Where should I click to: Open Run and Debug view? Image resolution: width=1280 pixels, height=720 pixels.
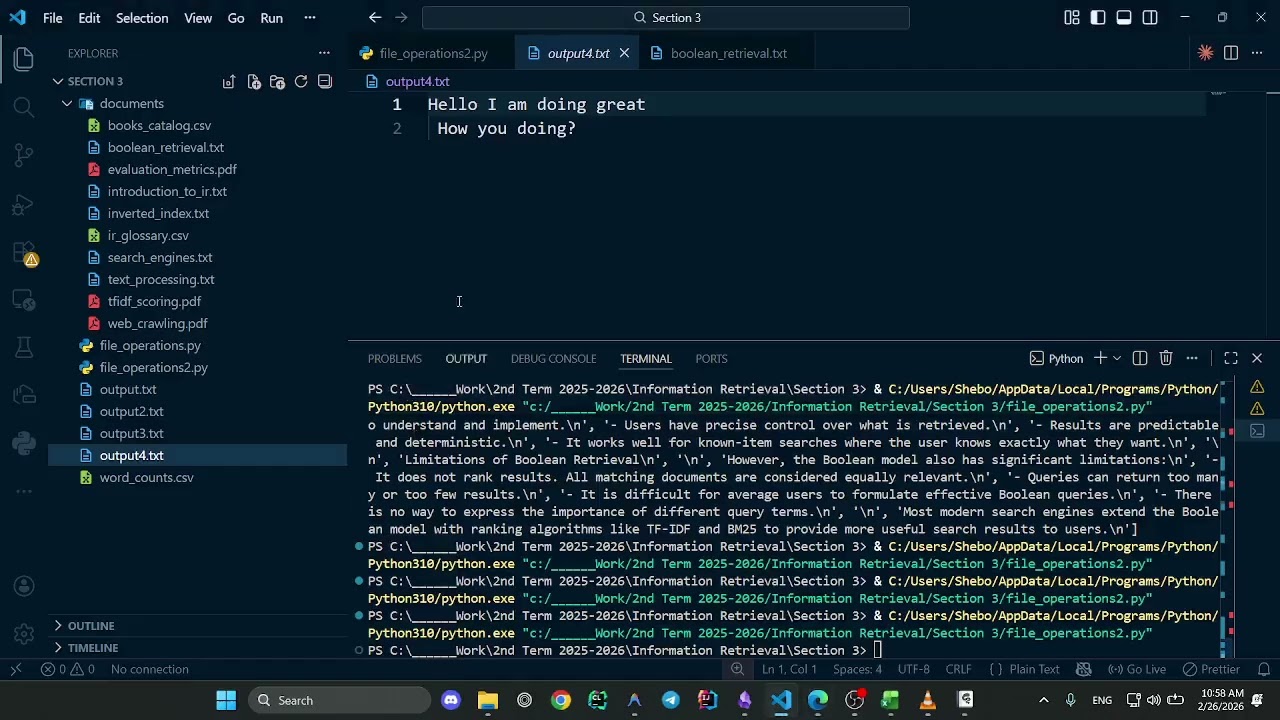click(24, 203)
